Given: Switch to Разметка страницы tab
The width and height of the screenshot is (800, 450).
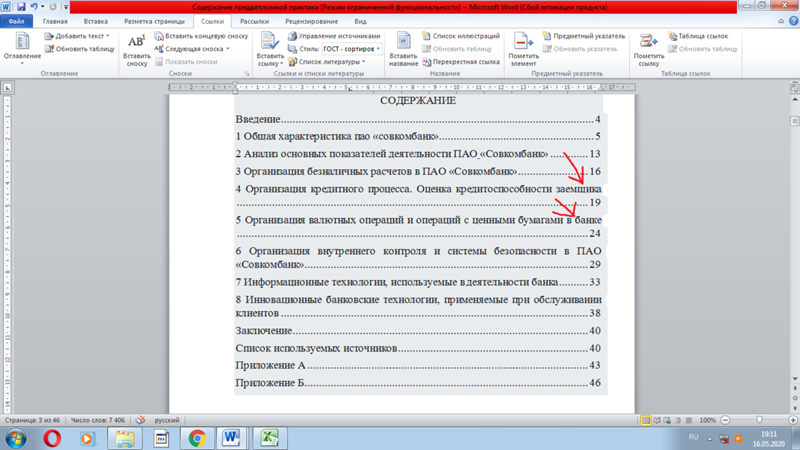Looking at the screenshot, I should (x=154, y=21).
